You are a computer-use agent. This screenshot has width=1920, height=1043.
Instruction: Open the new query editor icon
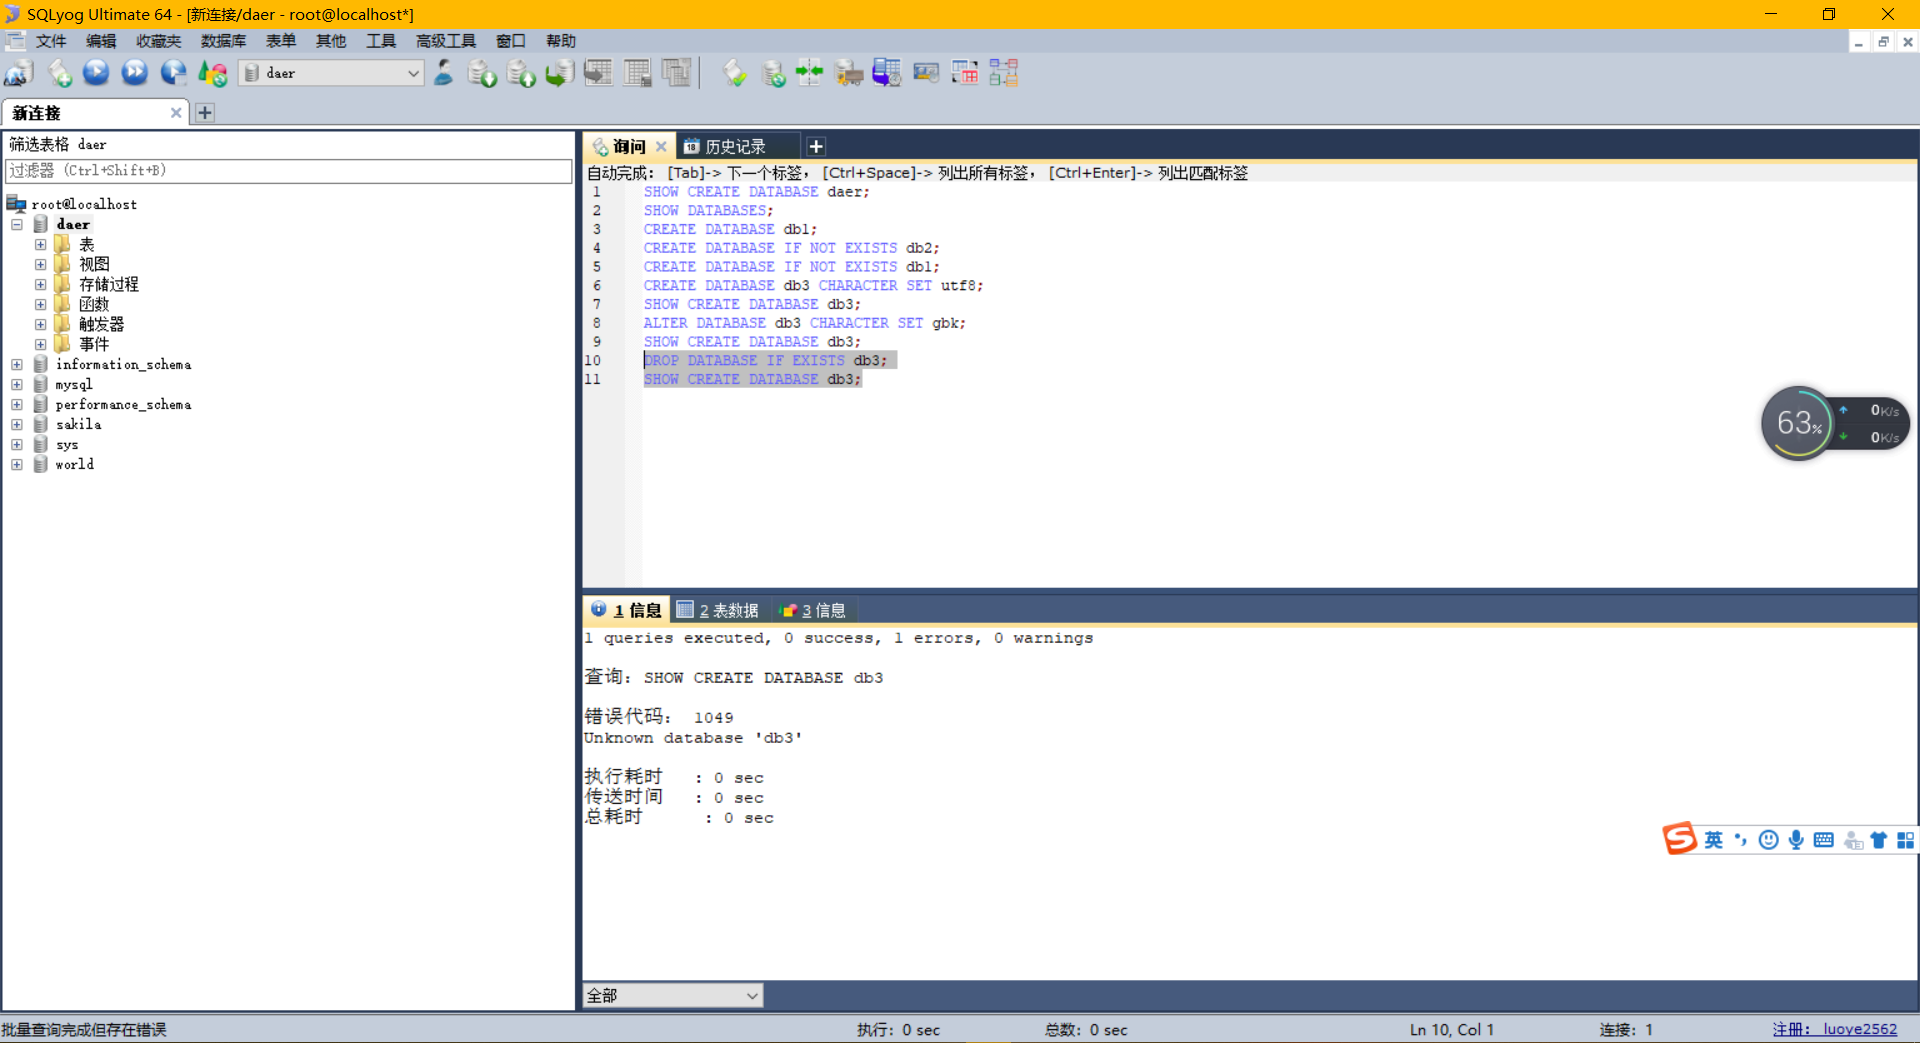[59, 73]
